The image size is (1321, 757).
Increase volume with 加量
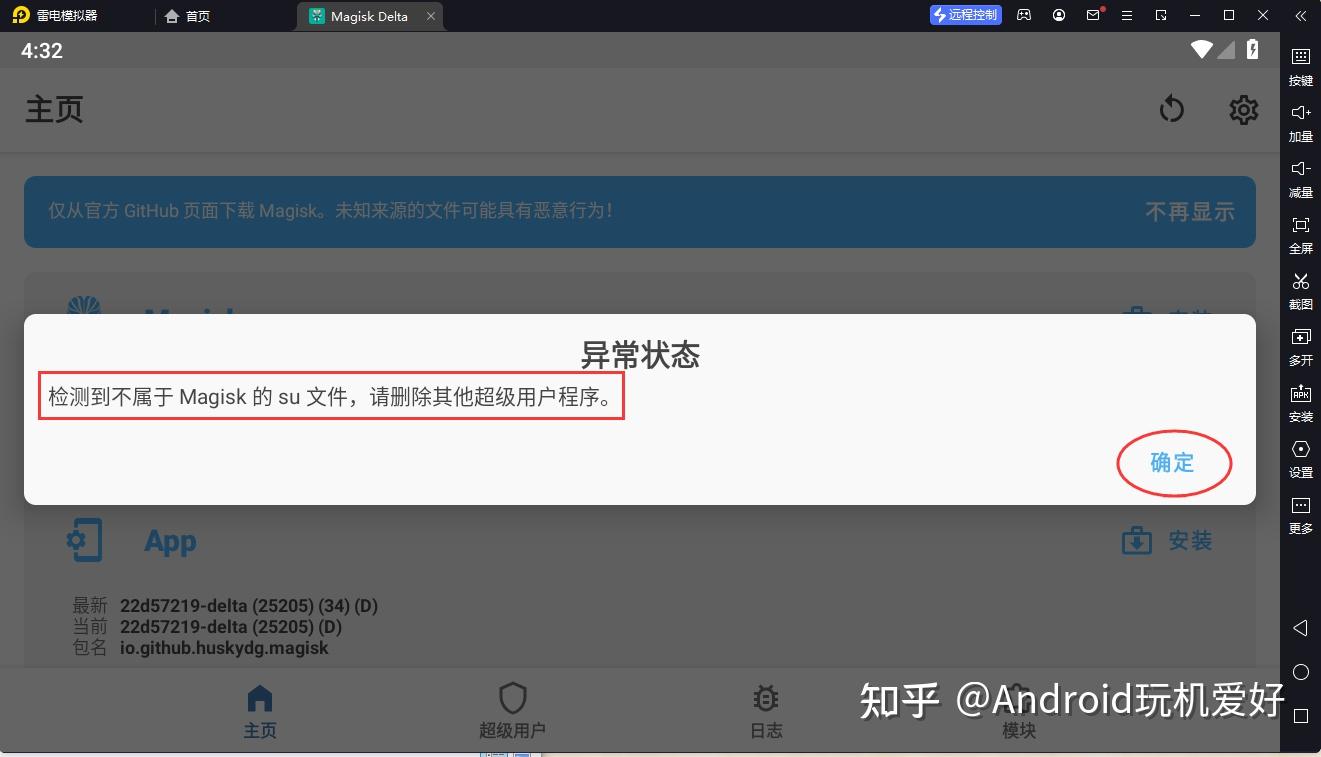click(1300, 122)
